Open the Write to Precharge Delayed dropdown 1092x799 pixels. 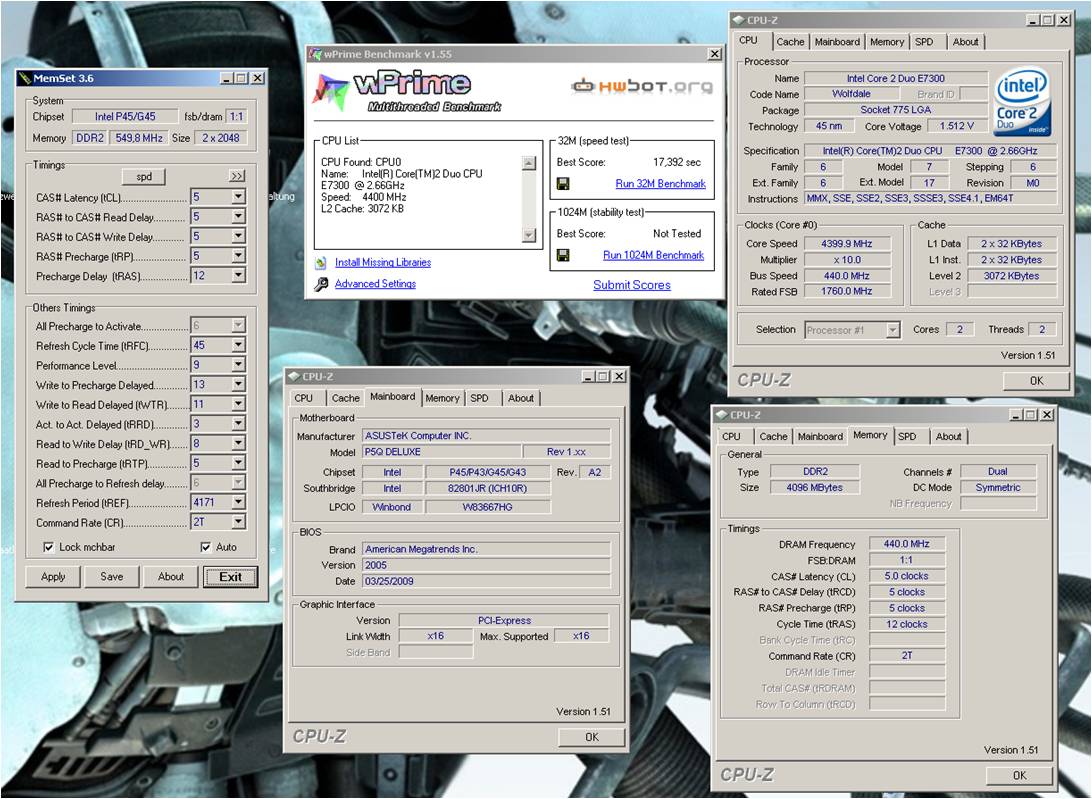coord(238,384)
